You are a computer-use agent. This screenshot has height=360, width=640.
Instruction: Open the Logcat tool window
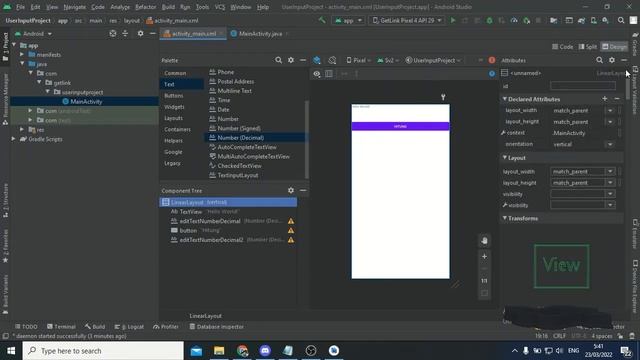pyautogui.click(x=129, y=327)
